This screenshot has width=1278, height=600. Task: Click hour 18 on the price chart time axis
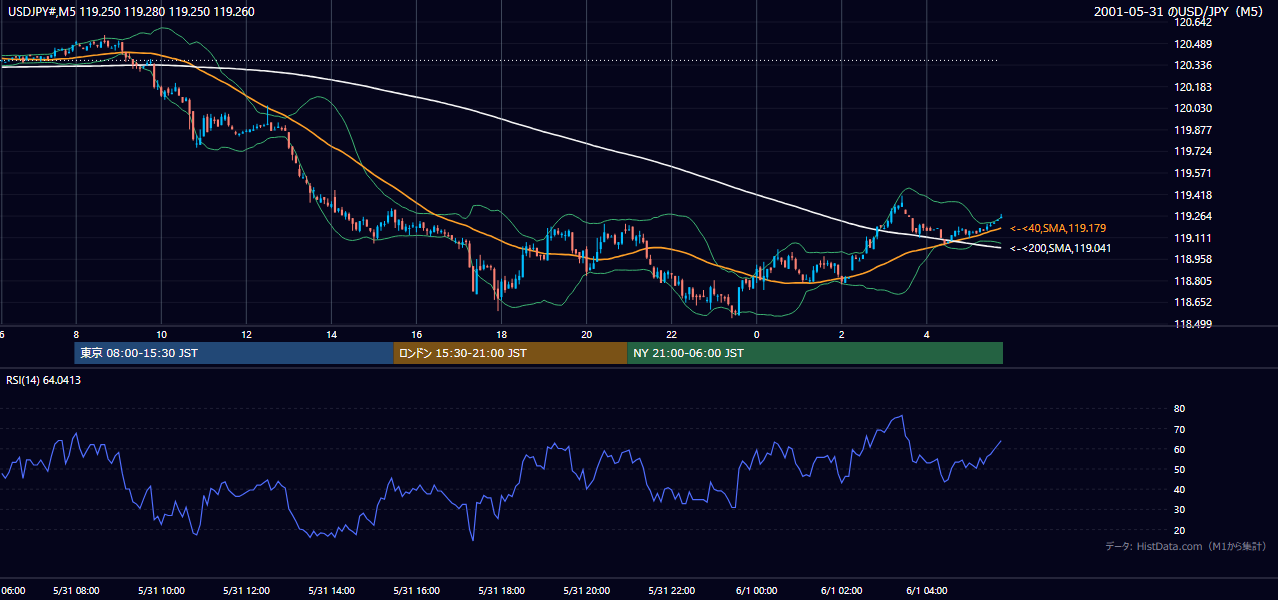tap(501, 334)
